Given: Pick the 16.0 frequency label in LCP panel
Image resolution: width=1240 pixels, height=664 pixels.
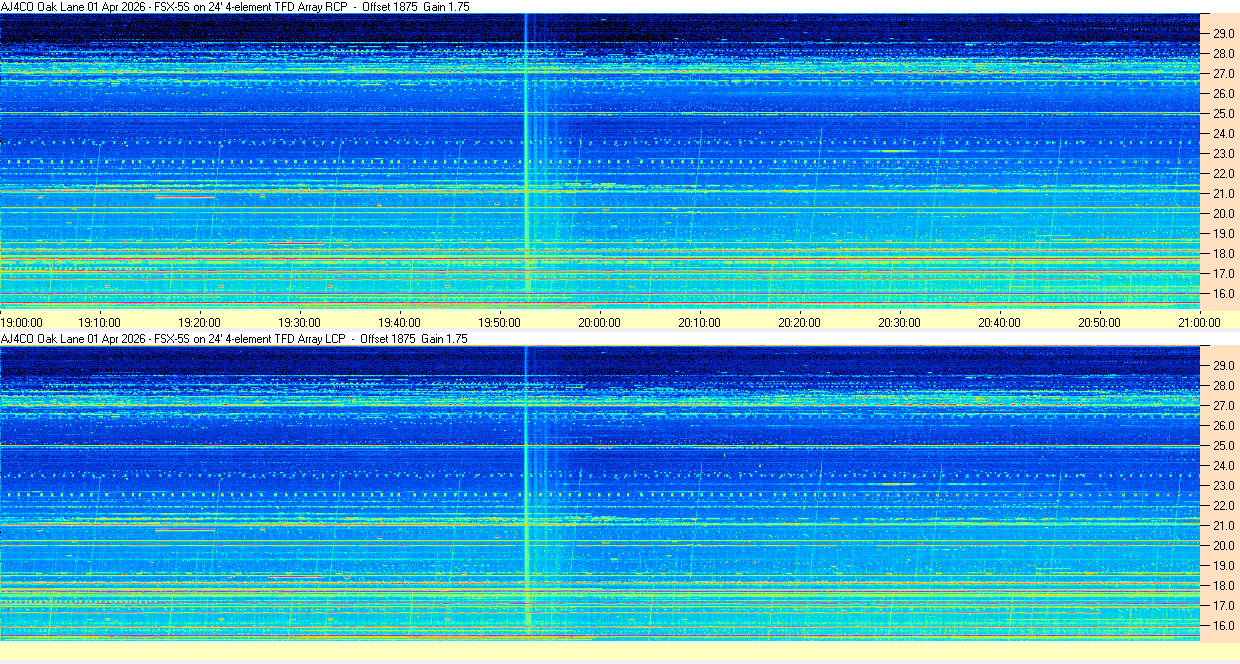Looking at the screenshot, I should point(1223,626).
